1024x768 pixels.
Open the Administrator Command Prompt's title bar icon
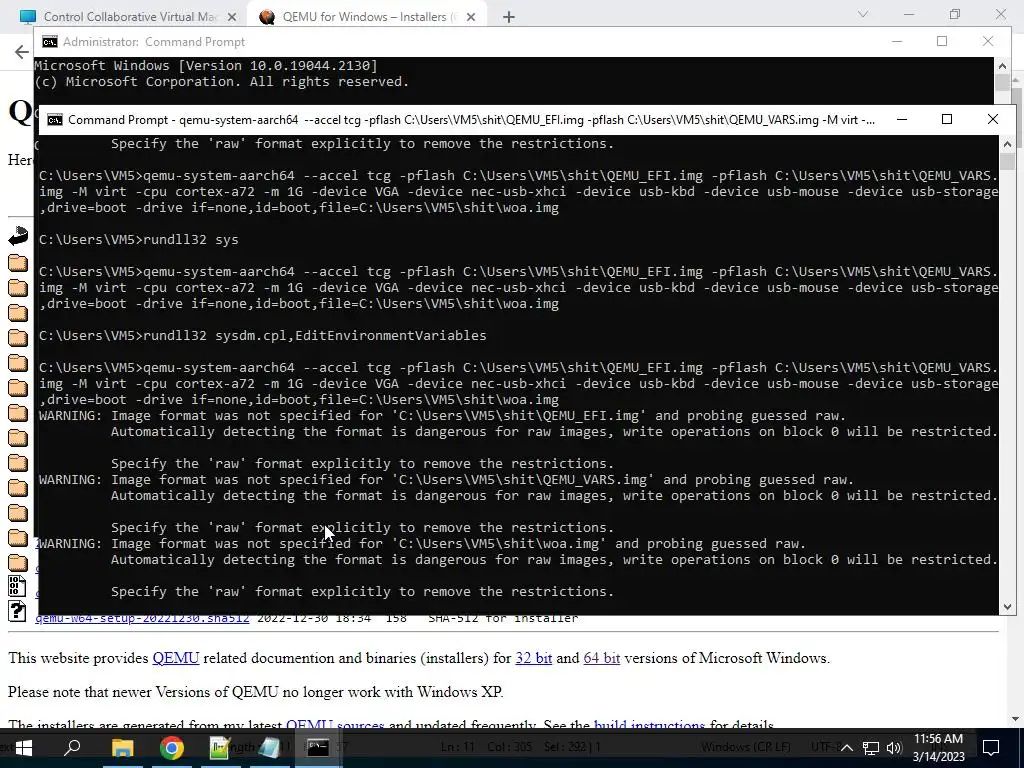(50, 42)
